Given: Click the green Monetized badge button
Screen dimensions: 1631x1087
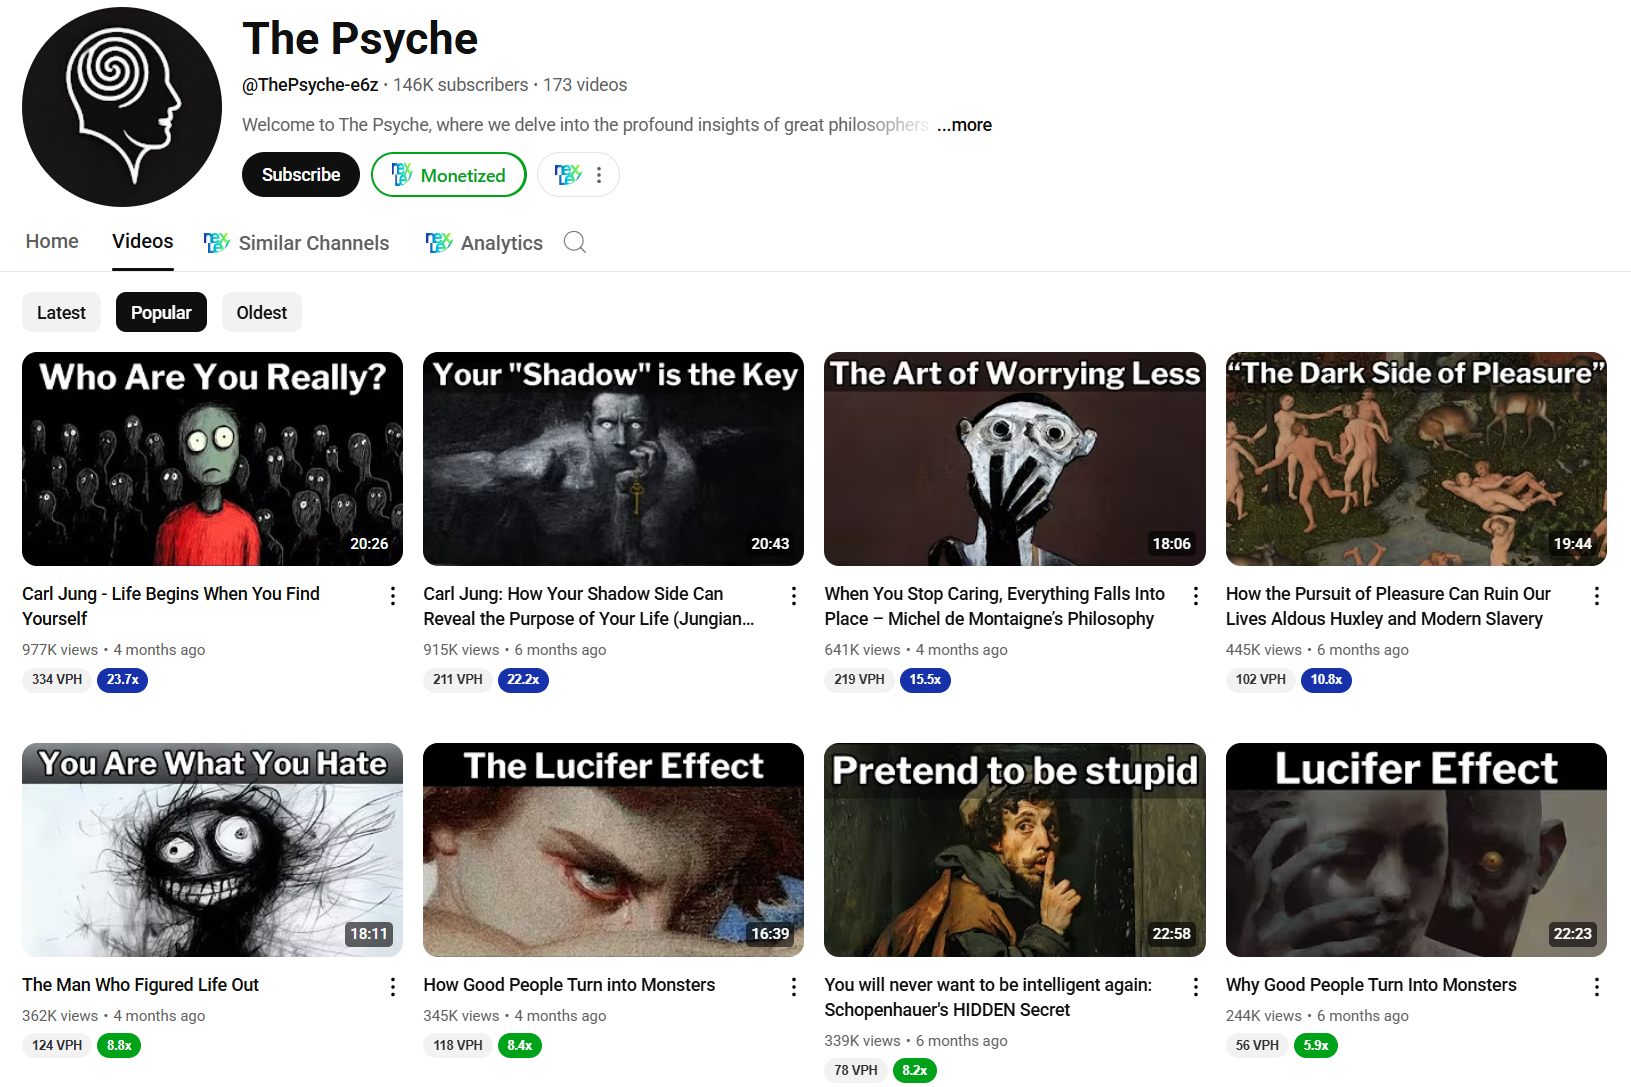Looking at the screenshot, I should click(449, 175).
